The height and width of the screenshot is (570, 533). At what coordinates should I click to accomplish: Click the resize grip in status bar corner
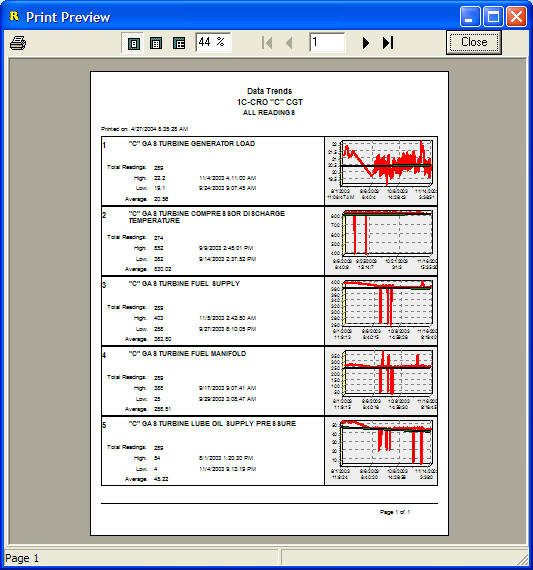(x=522, y=559)
